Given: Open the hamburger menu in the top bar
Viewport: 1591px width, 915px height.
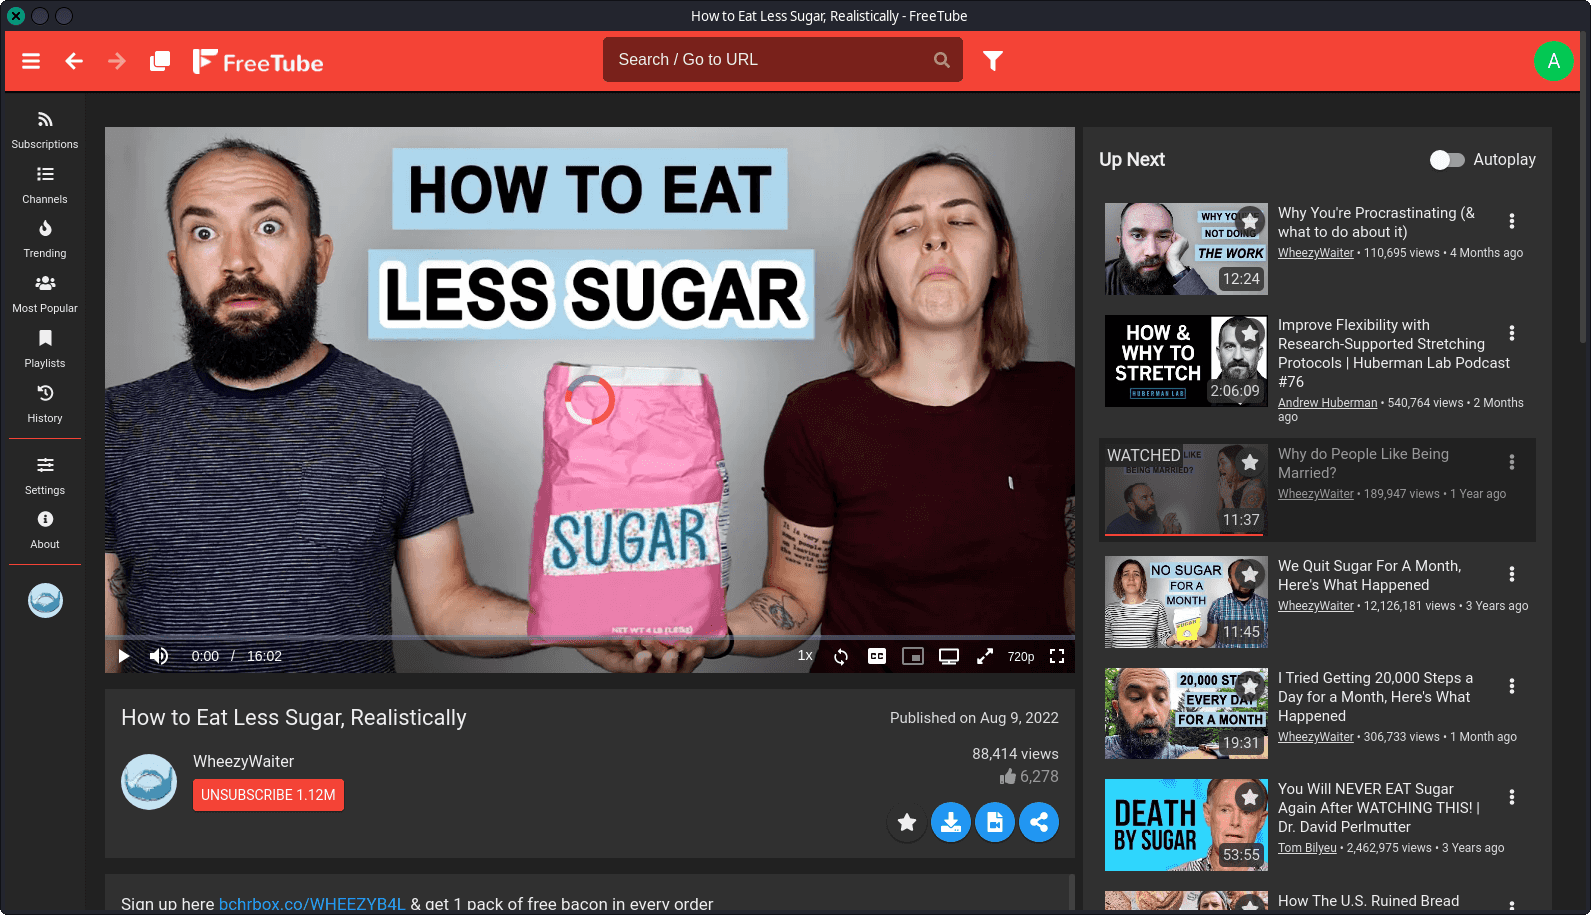Looking at the screenshot, I should point(31,61).
